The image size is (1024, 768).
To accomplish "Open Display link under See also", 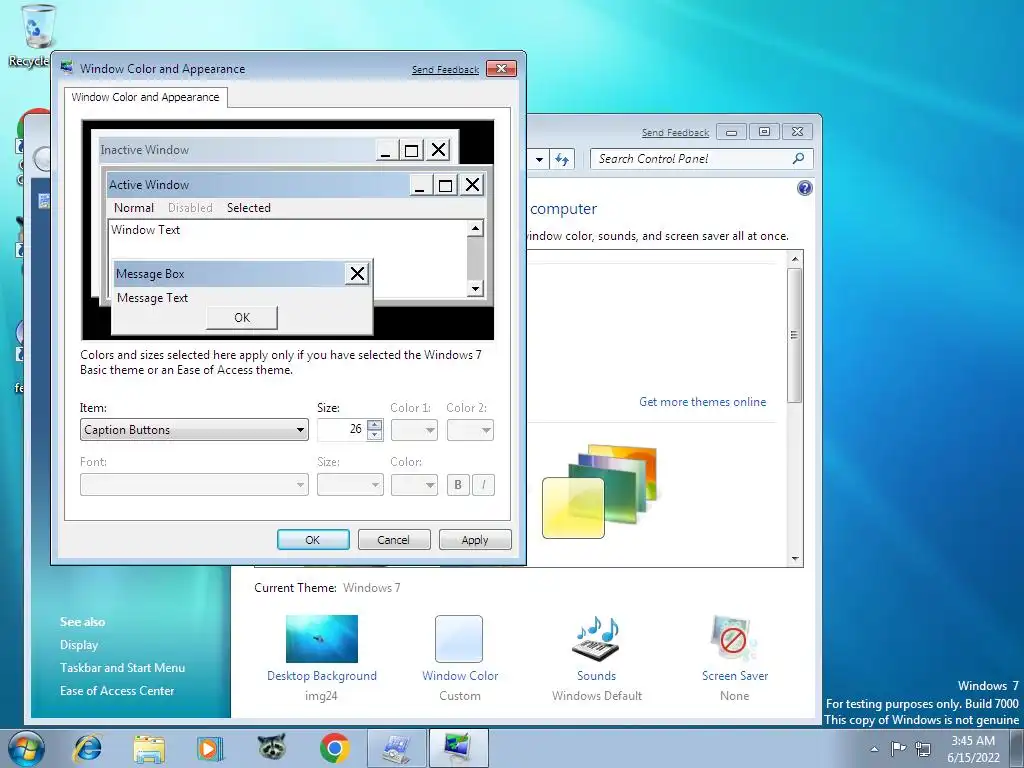I will [79, 645].
